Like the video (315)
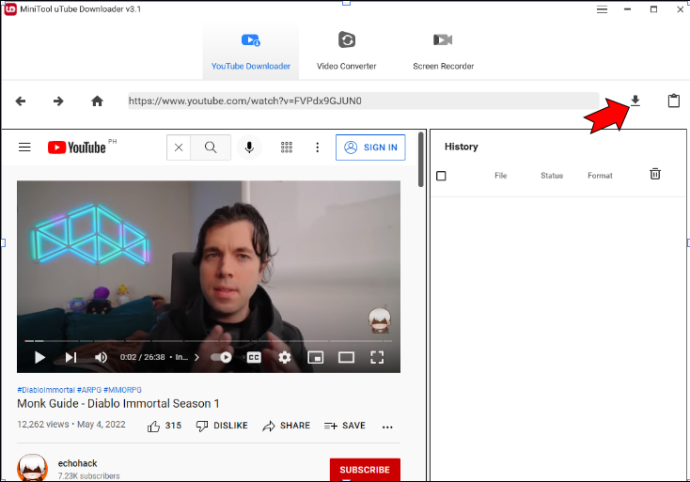The width and height of the screenshot is (690, 482). 164,426
